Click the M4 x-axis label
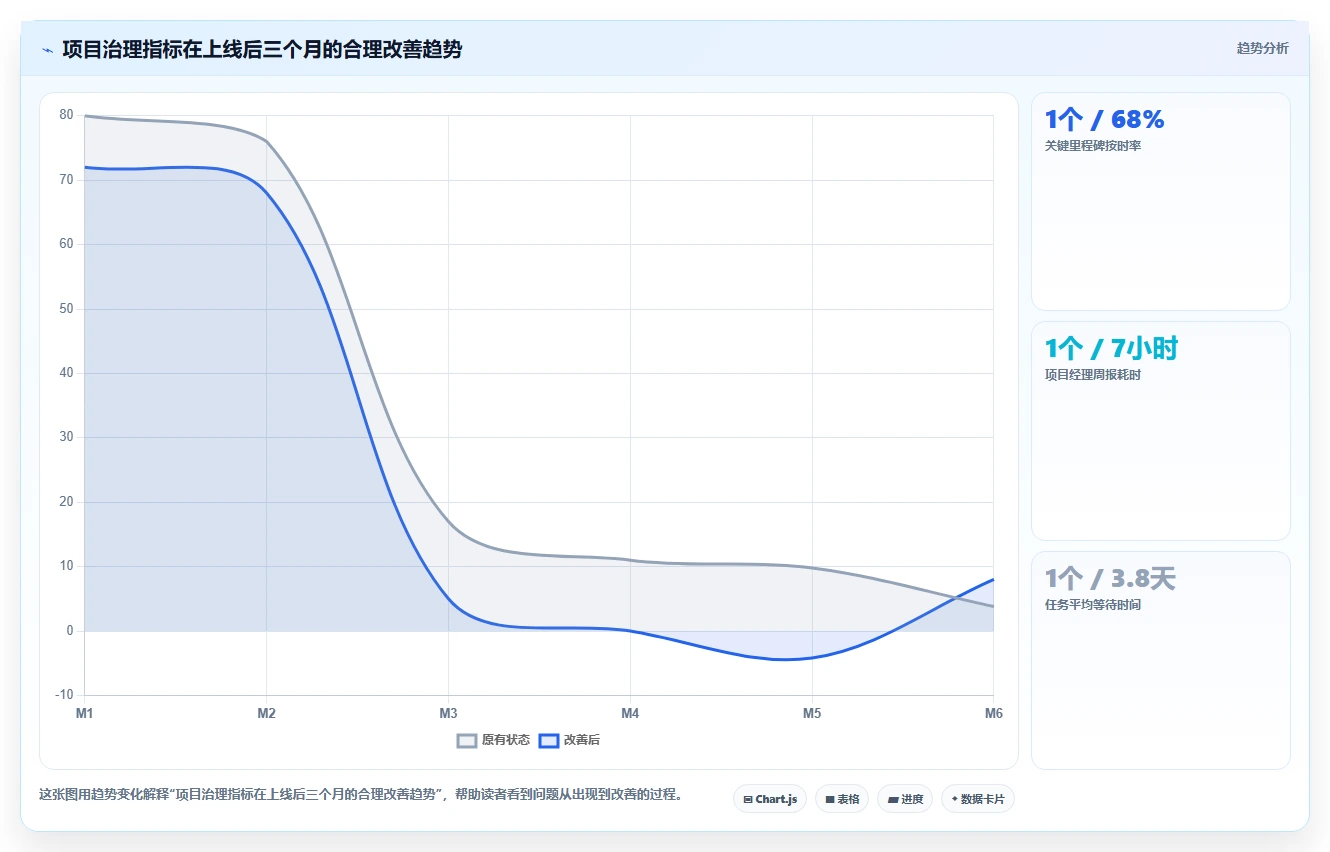The height and width of the screenshot is (852, 1330). point(630,713)
